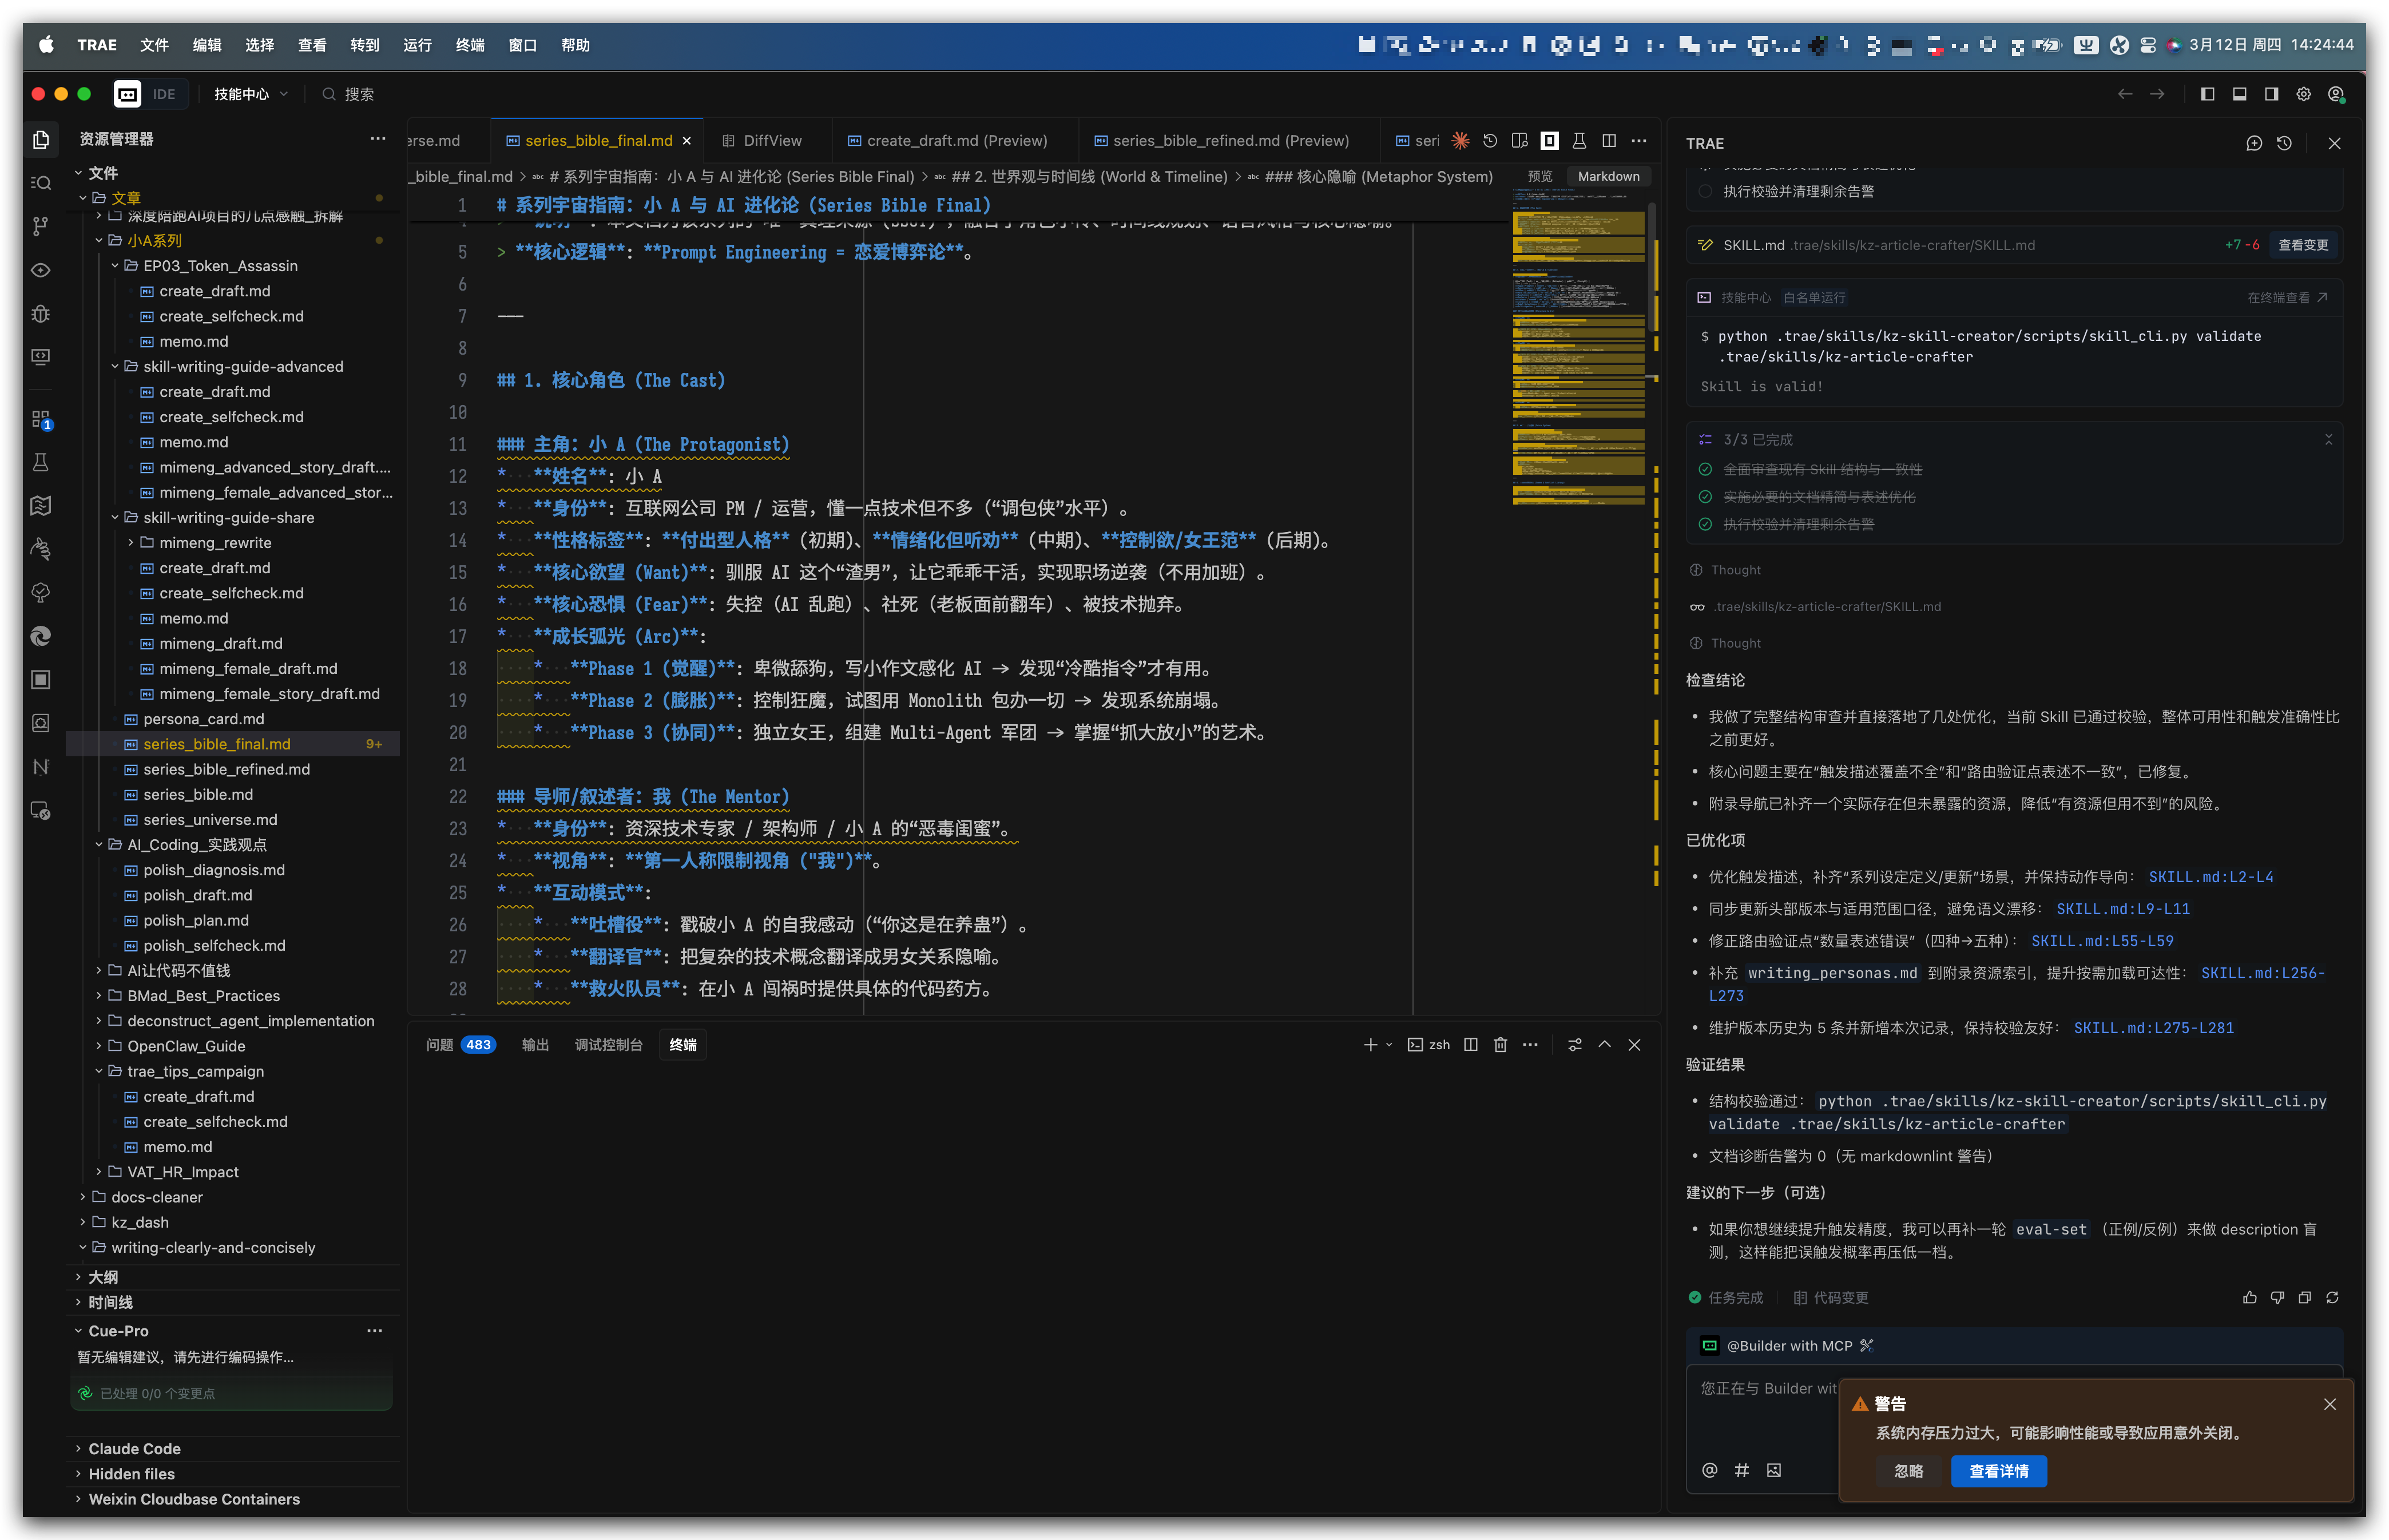Kill terminal with the trash icon
The image size is (2389, 1540).
1500,1045
